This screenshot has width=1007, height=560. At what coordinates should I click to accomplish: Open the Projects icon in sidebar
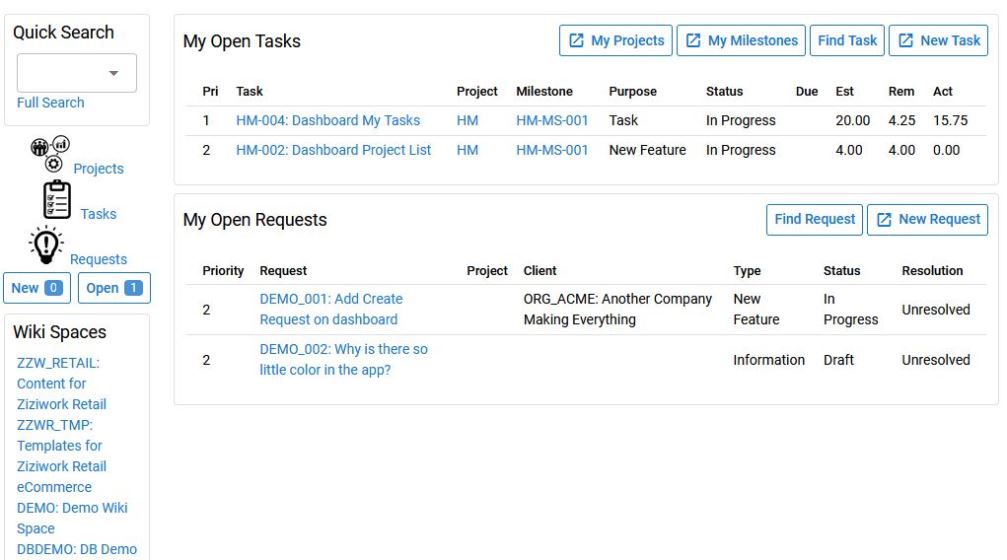point(50,155)
